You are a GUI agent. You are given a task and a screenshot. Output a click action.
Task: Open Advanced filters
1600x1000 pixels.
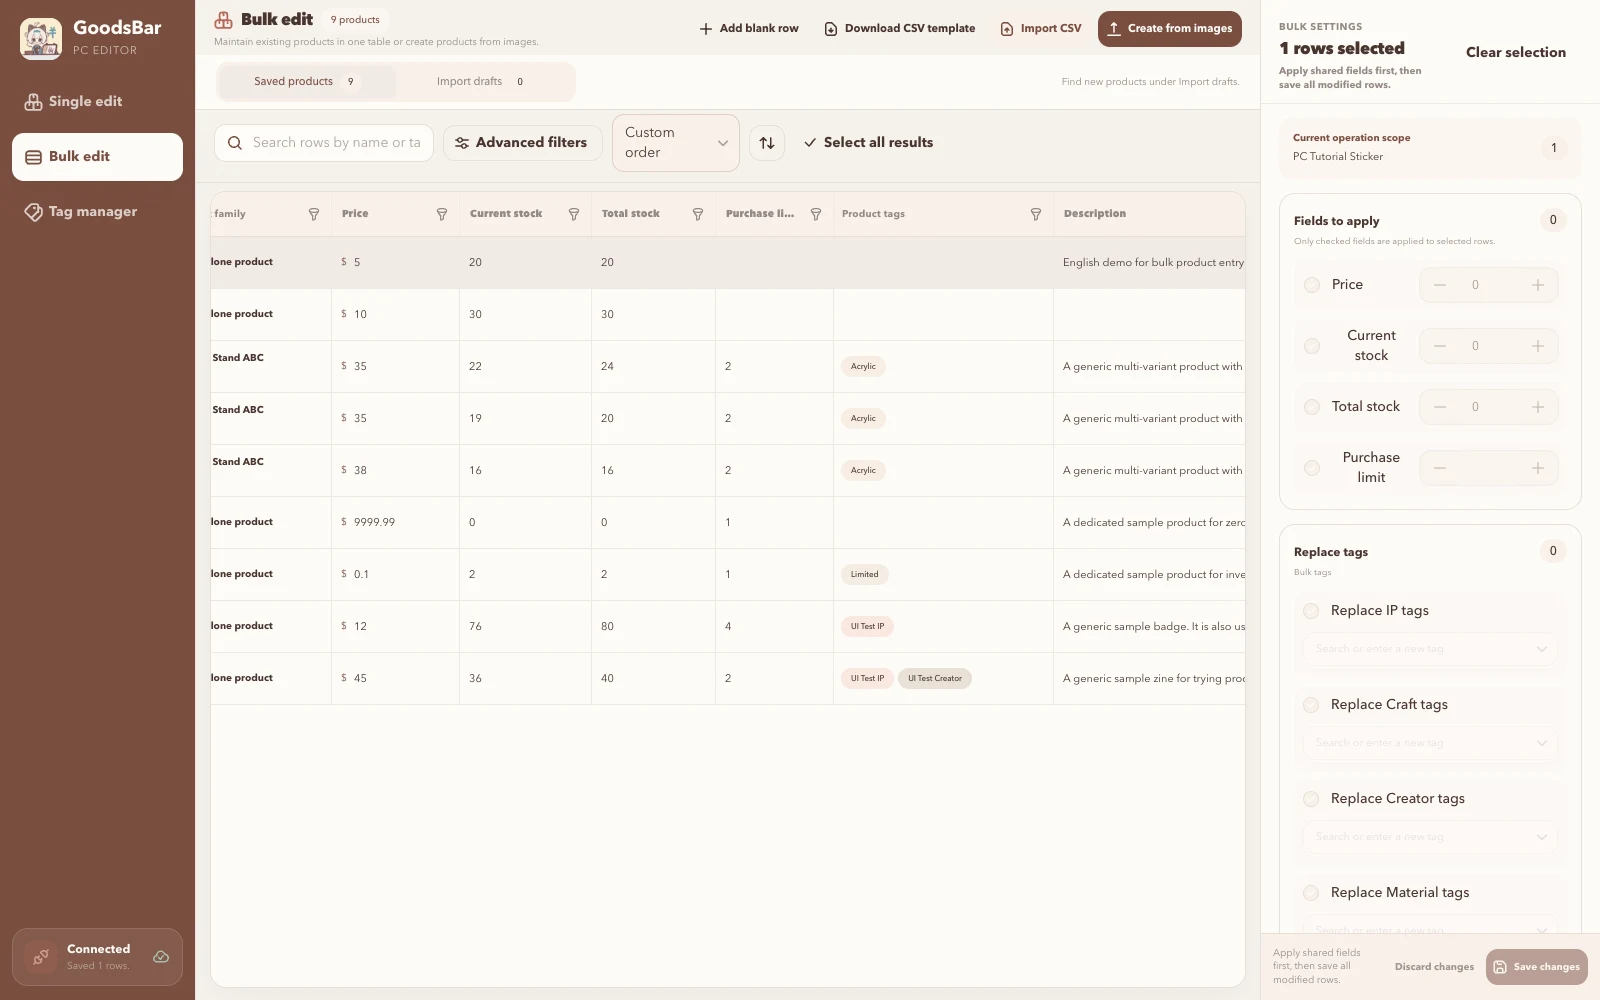click(522, 143)
